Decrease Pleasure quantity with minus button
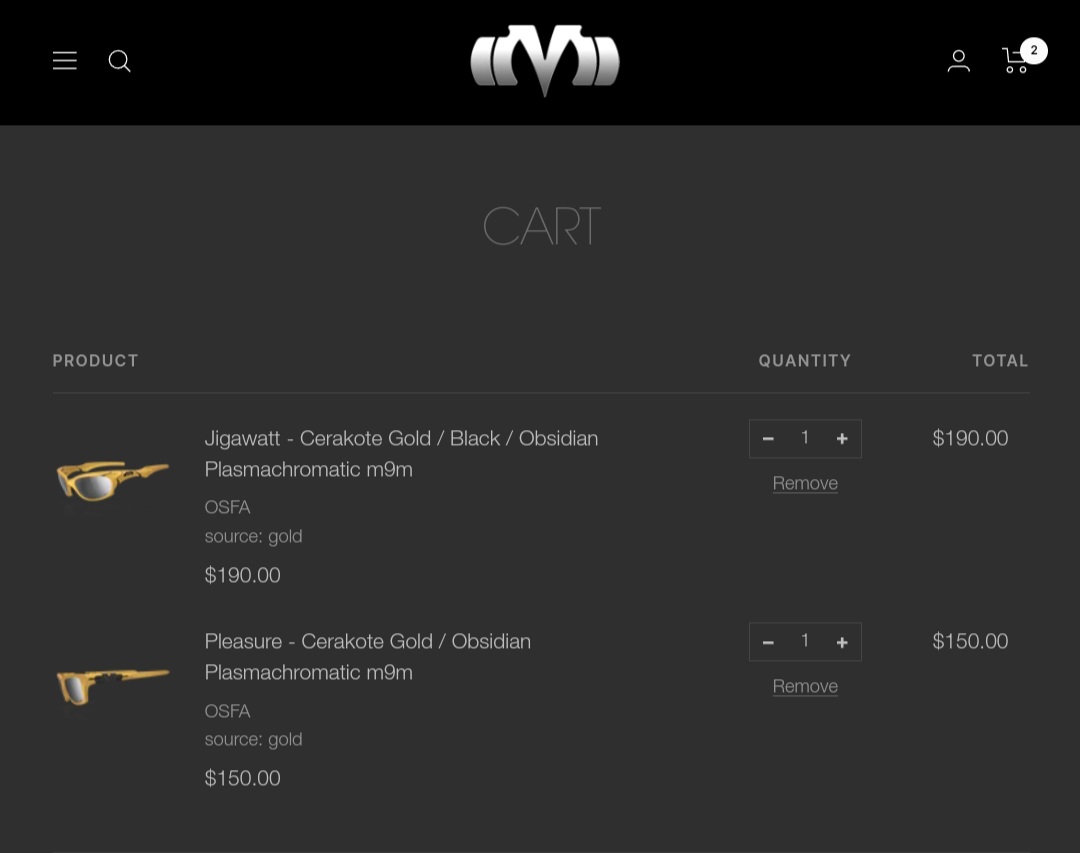Screen dimensions: 1080x853 point(768,642)
